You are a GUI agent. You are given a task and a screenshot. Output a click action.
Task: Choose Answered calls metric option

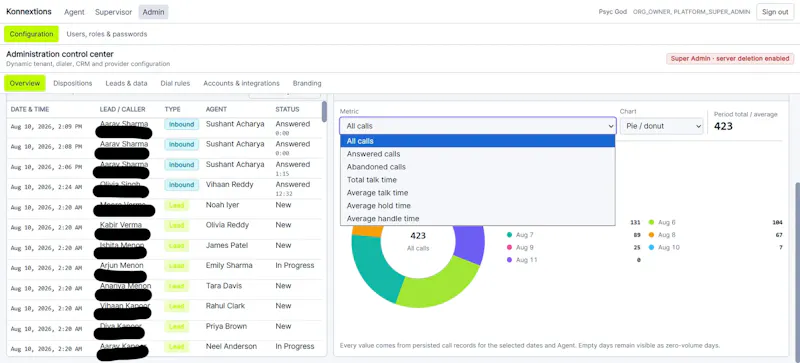478,154
